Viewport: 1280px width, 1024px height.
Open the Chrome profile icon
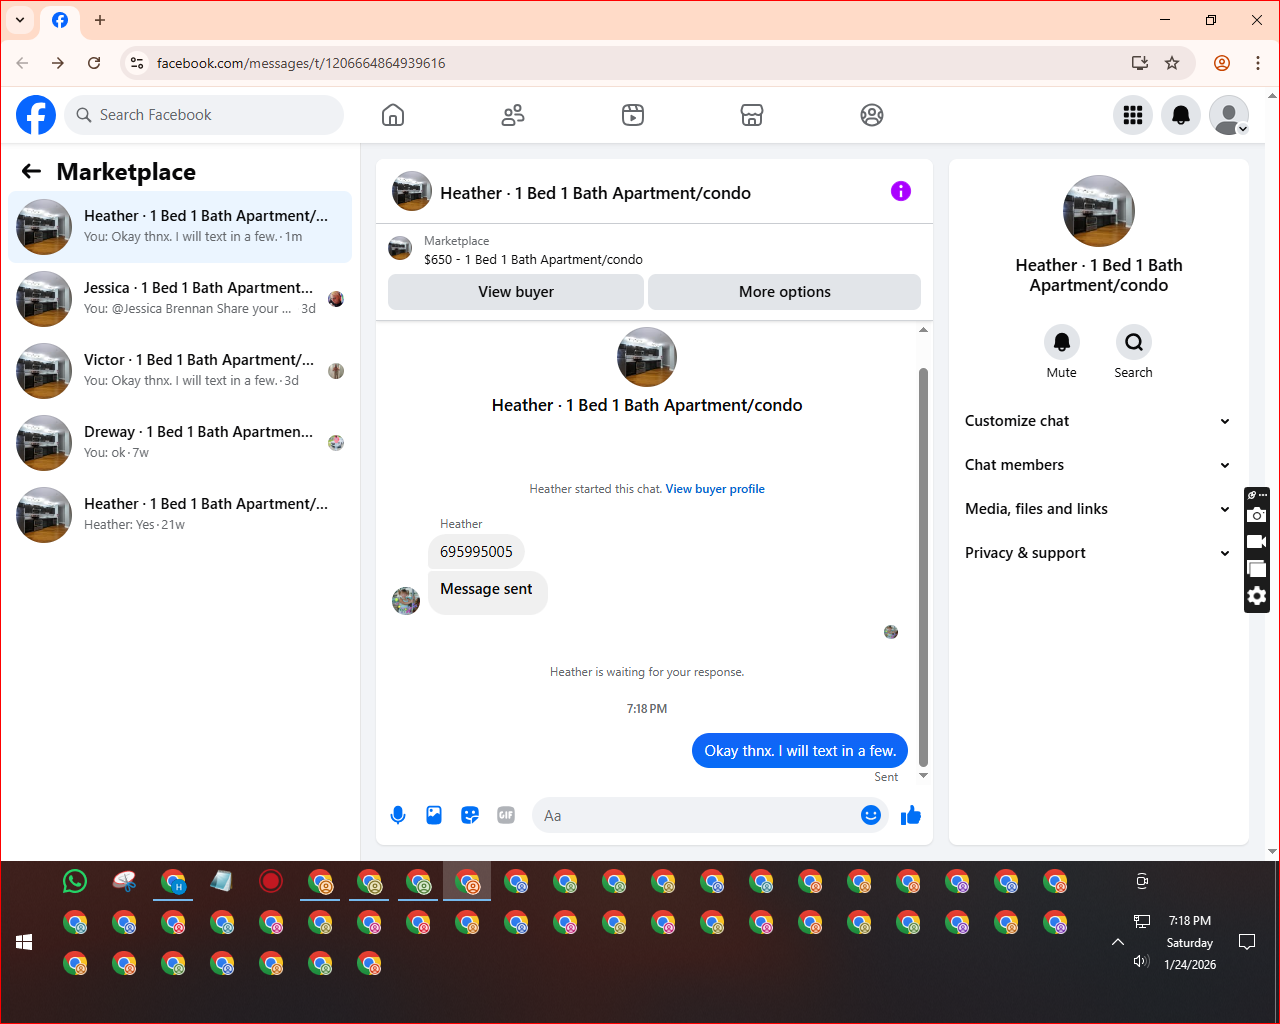click(x=1222, y=63)
